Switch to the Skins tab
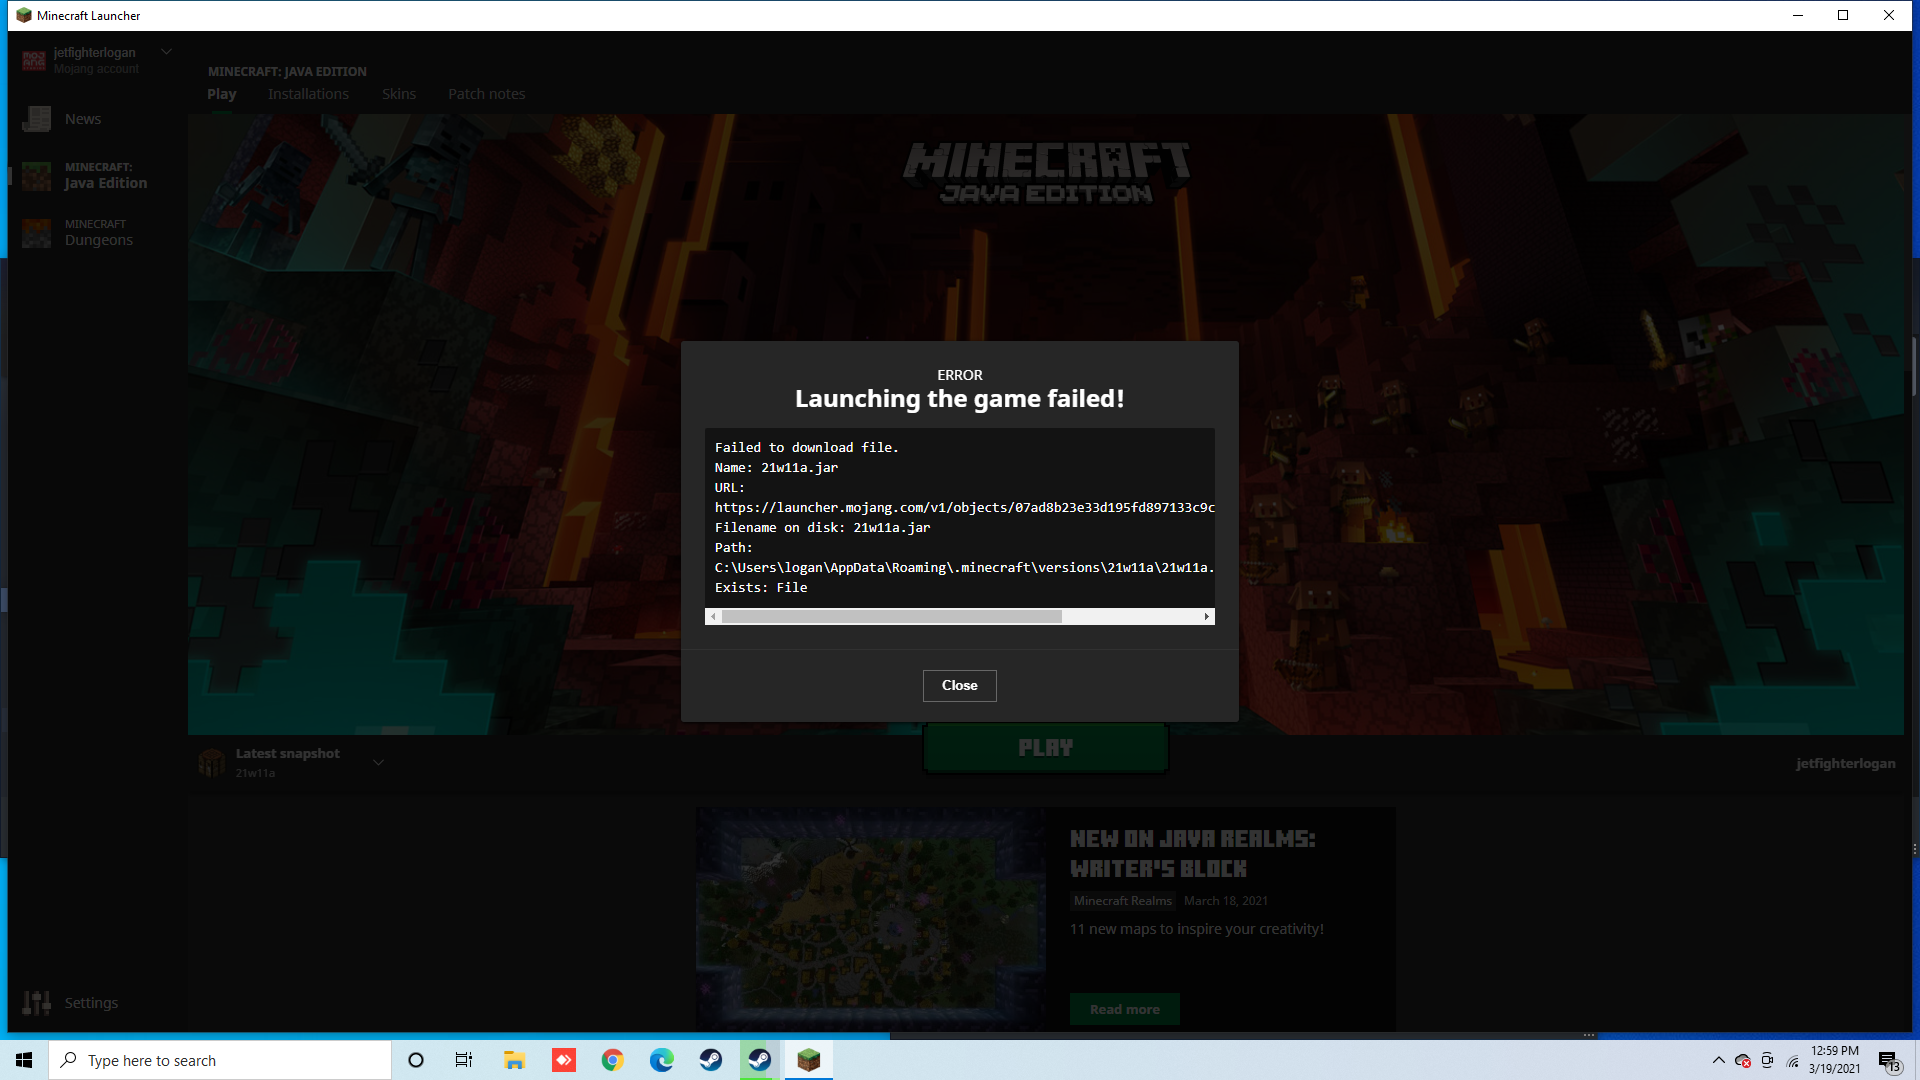Image resolution: width=1920 pixels, height=1080 pixels. click(x=398, y=94)
